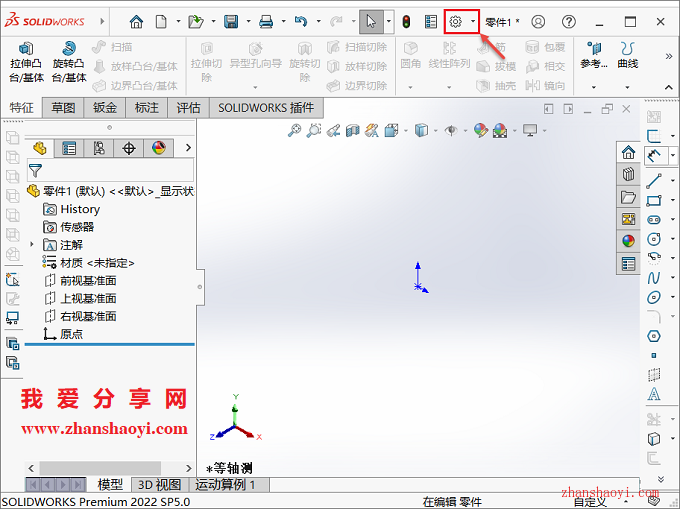The height and width of the screenshot is (509, 680).
Task: Collapse the ribbon with up caret
Action: point(669,87)
